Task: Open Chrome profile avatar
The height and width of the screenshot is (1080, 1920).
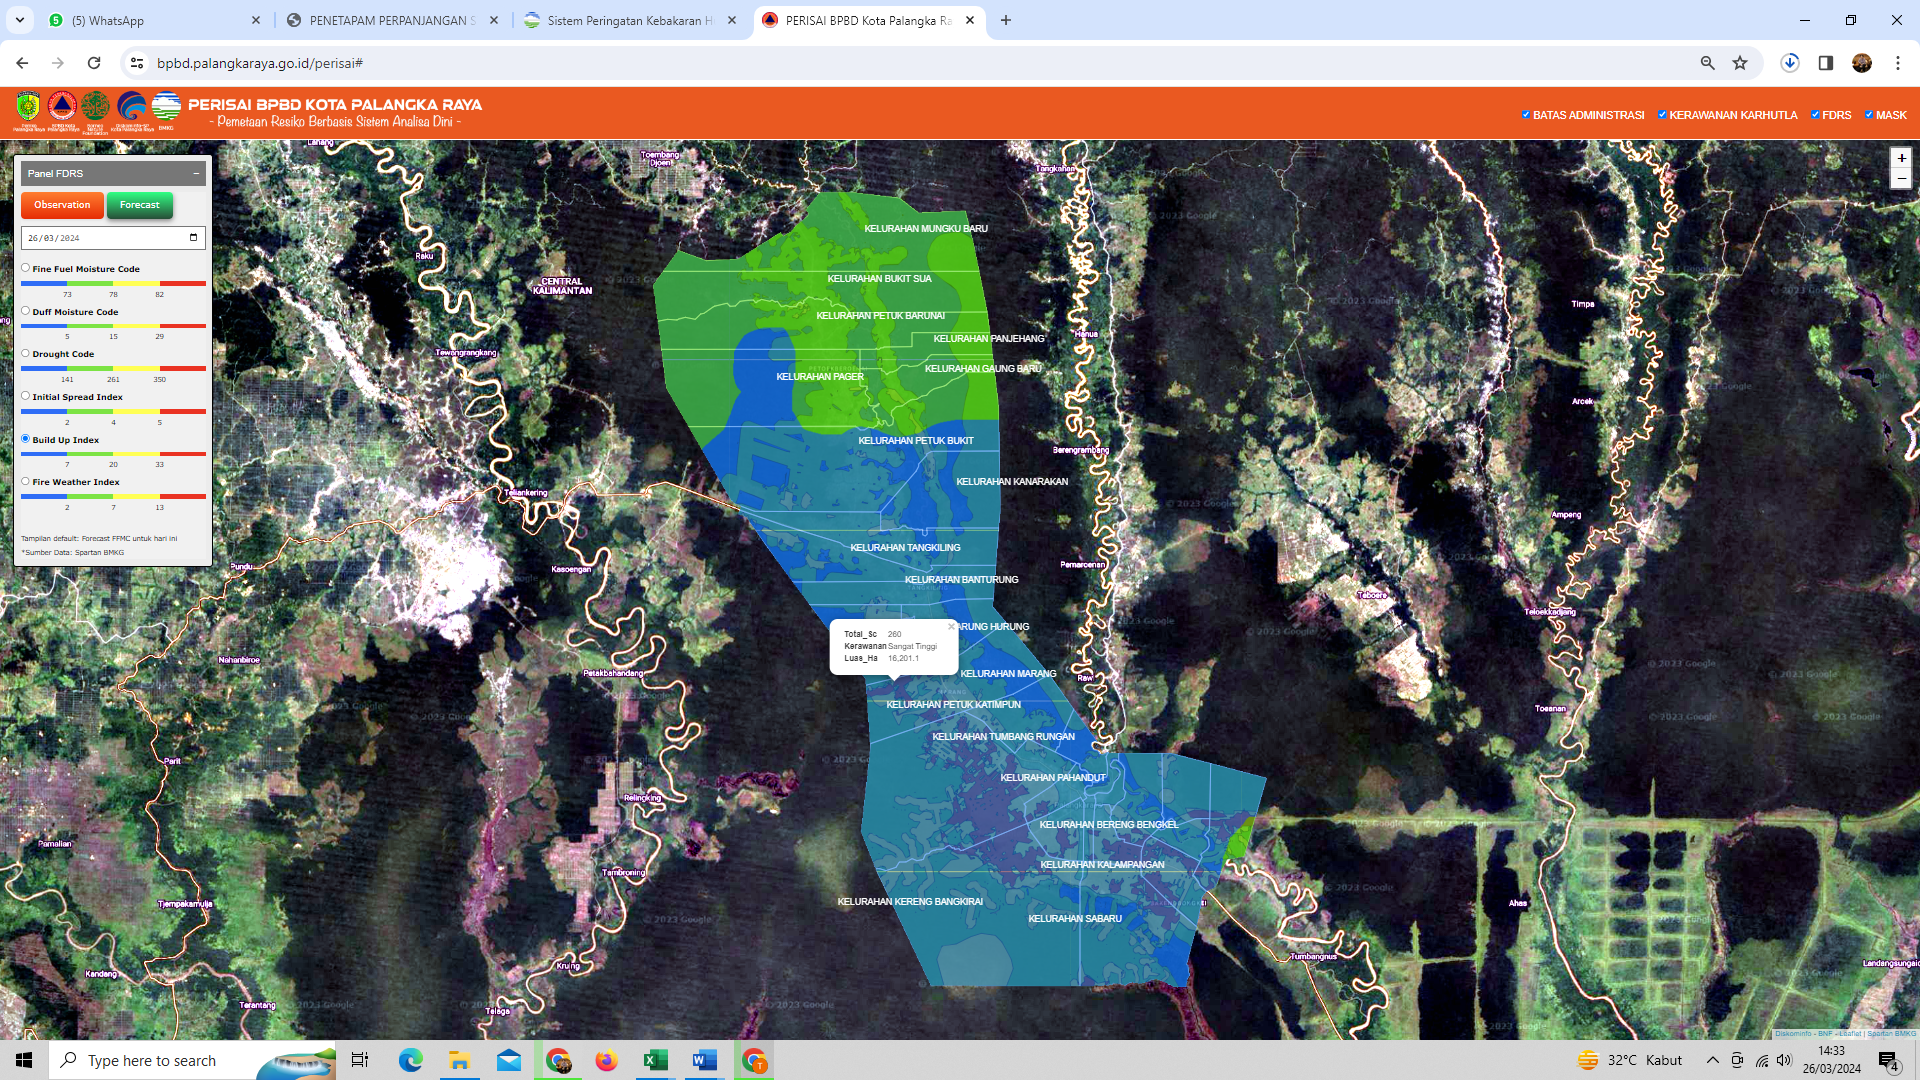Action: click(1862, 63)
